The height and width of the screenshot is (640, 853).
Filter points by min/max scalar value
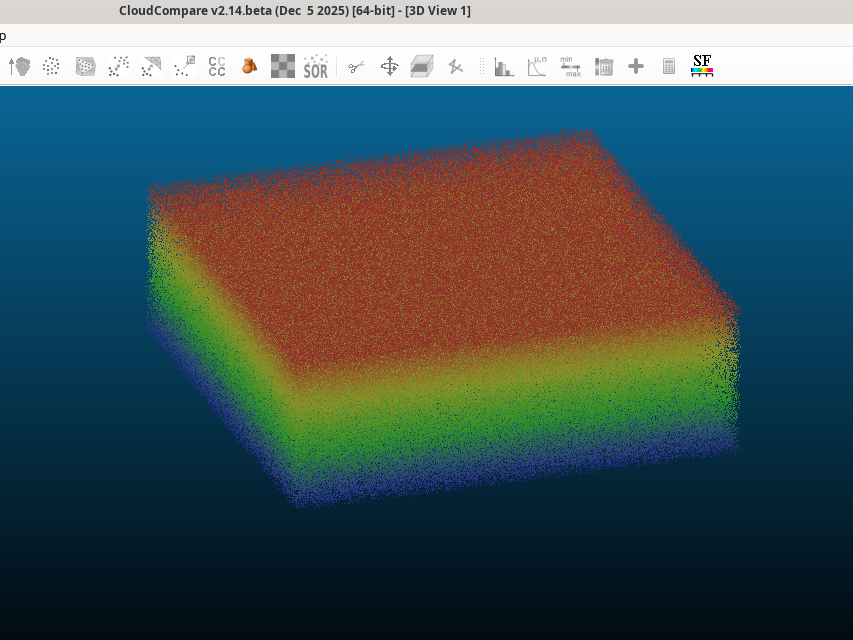point(570,66)
